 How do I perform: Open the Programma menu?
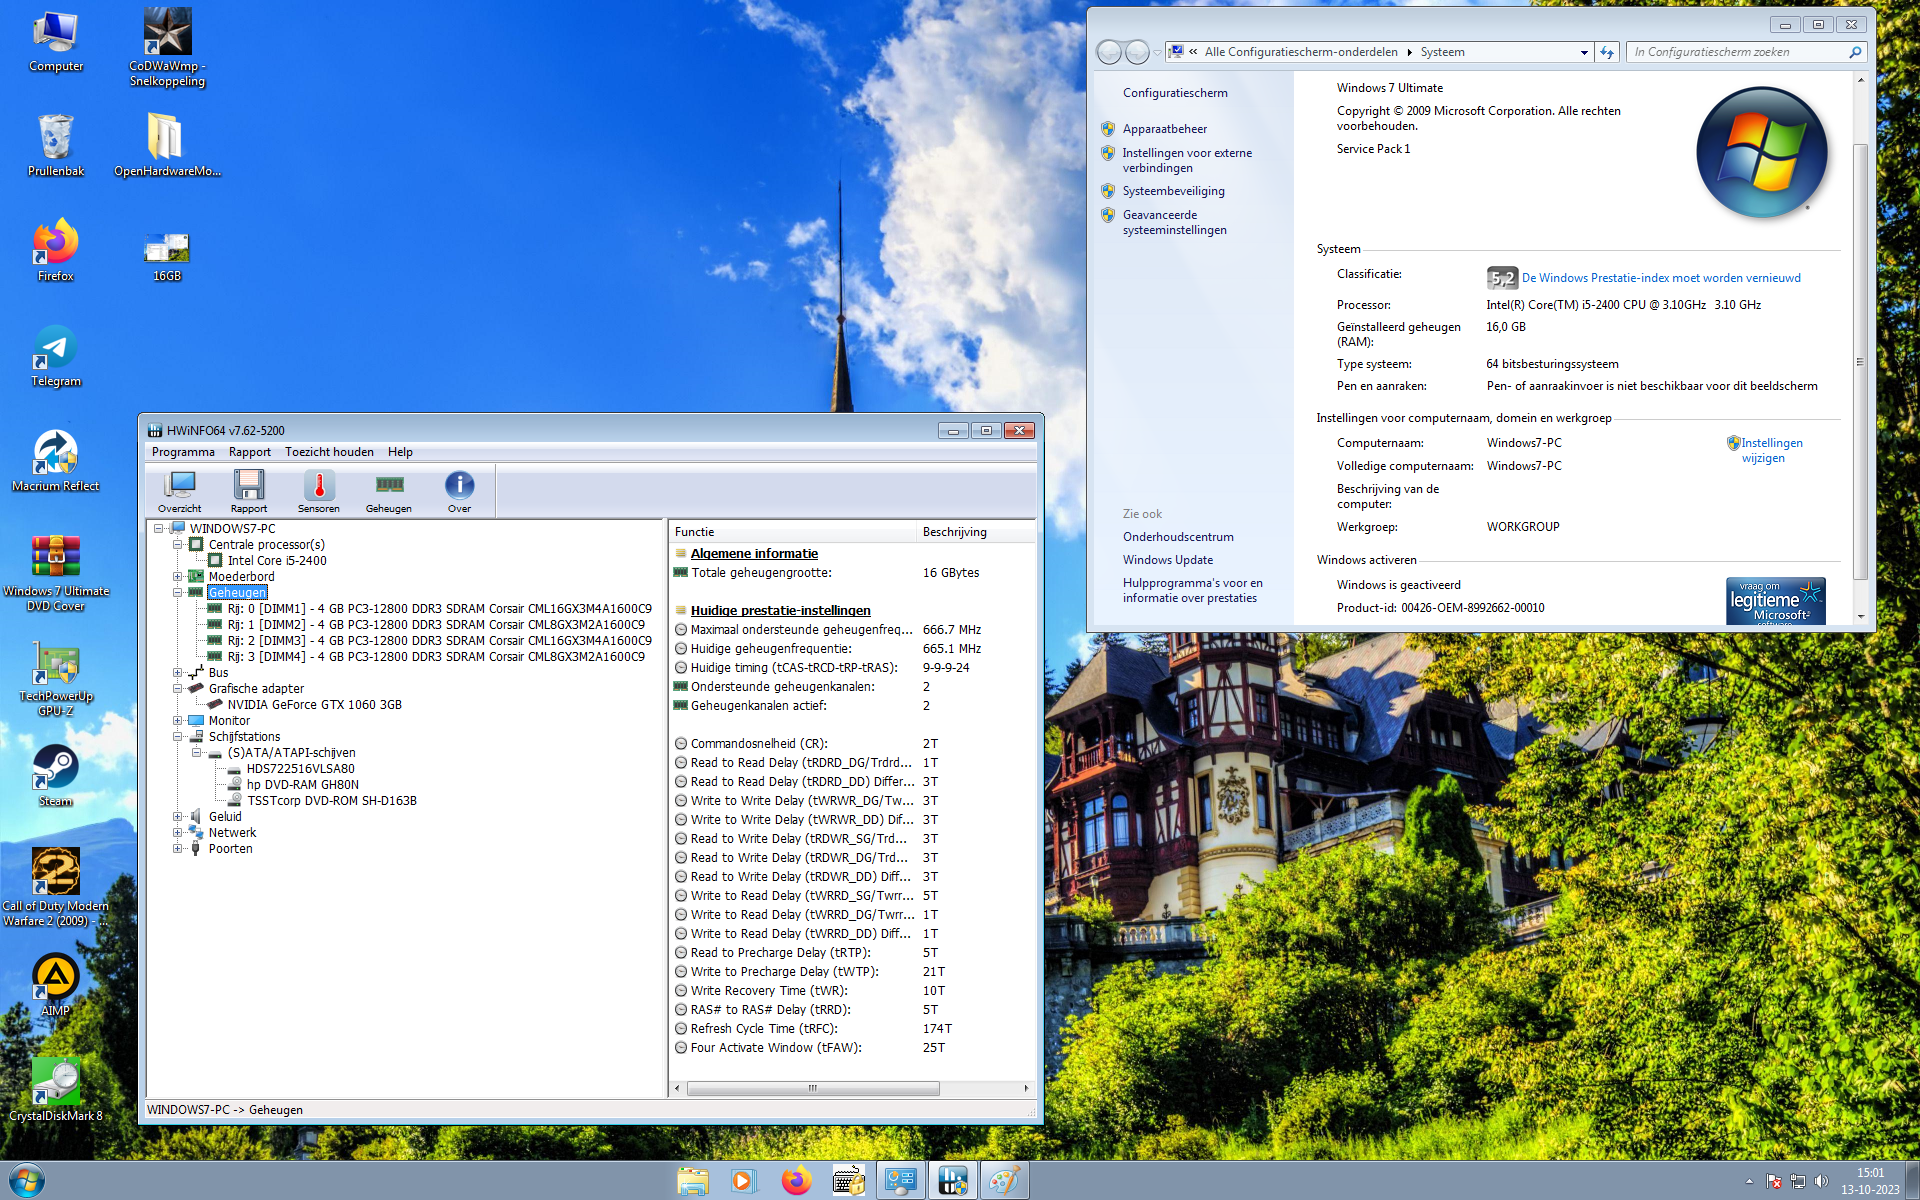coord(183,452)
